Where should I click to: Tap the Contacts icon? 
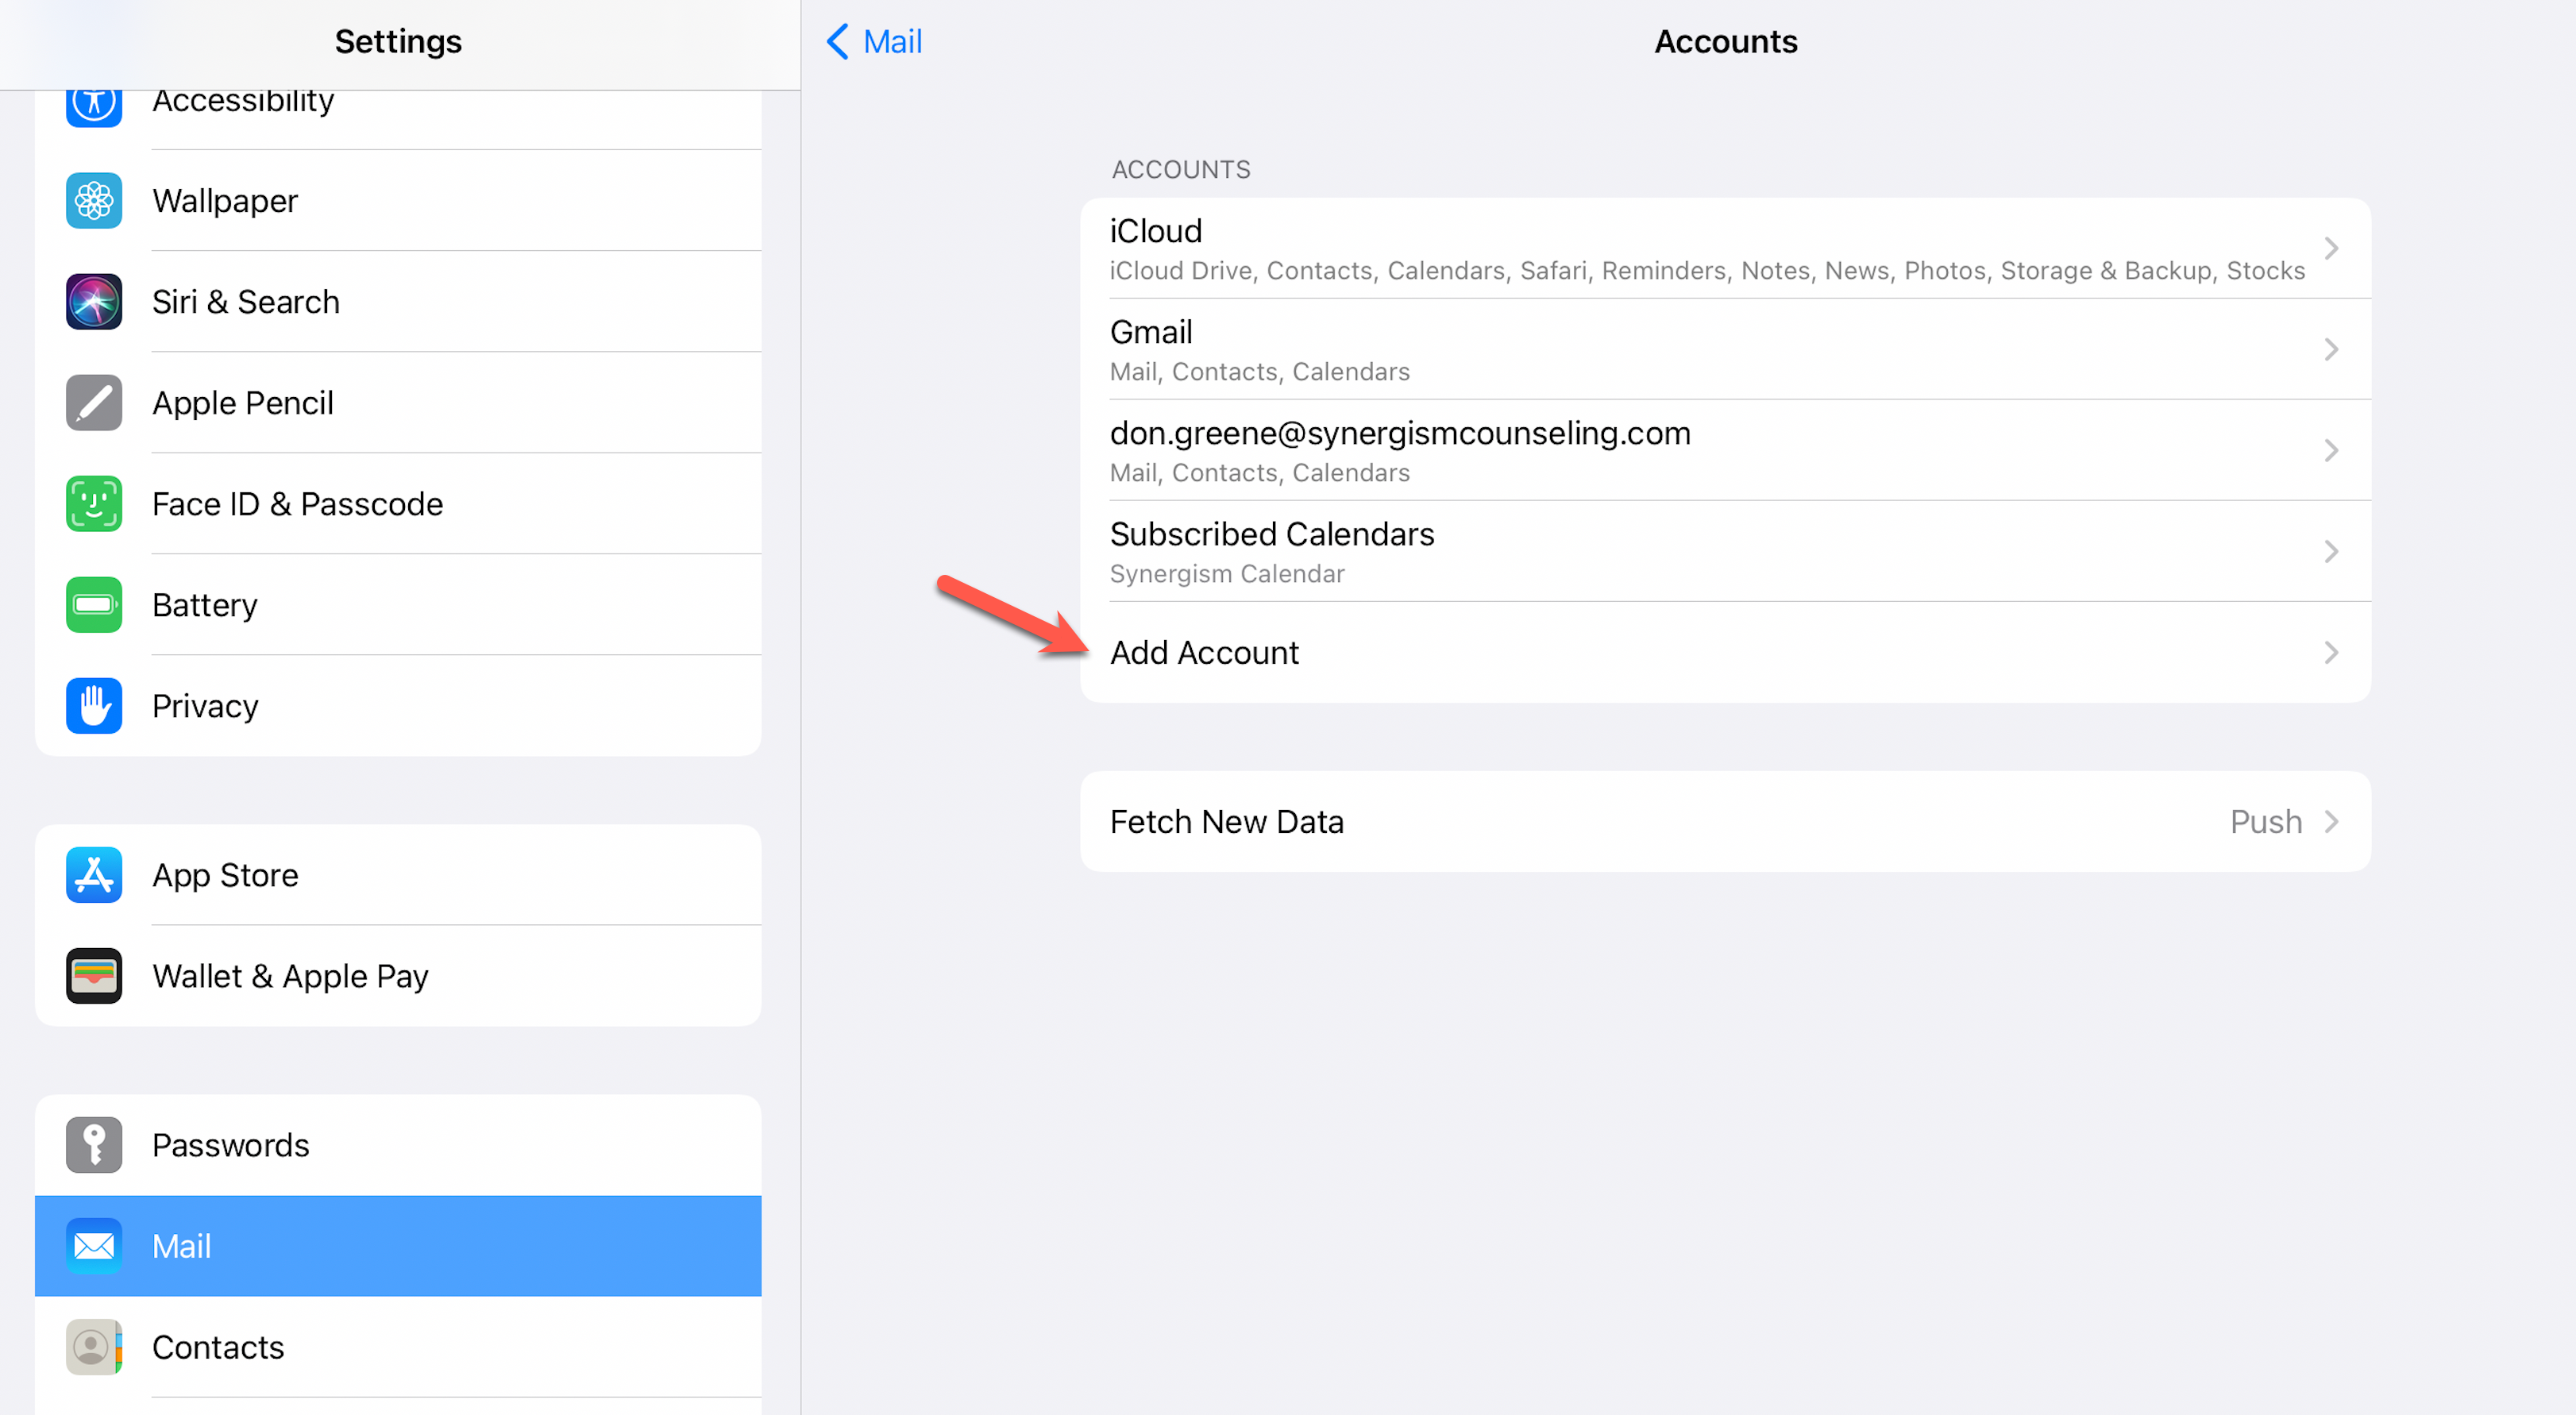point(94,1347)
